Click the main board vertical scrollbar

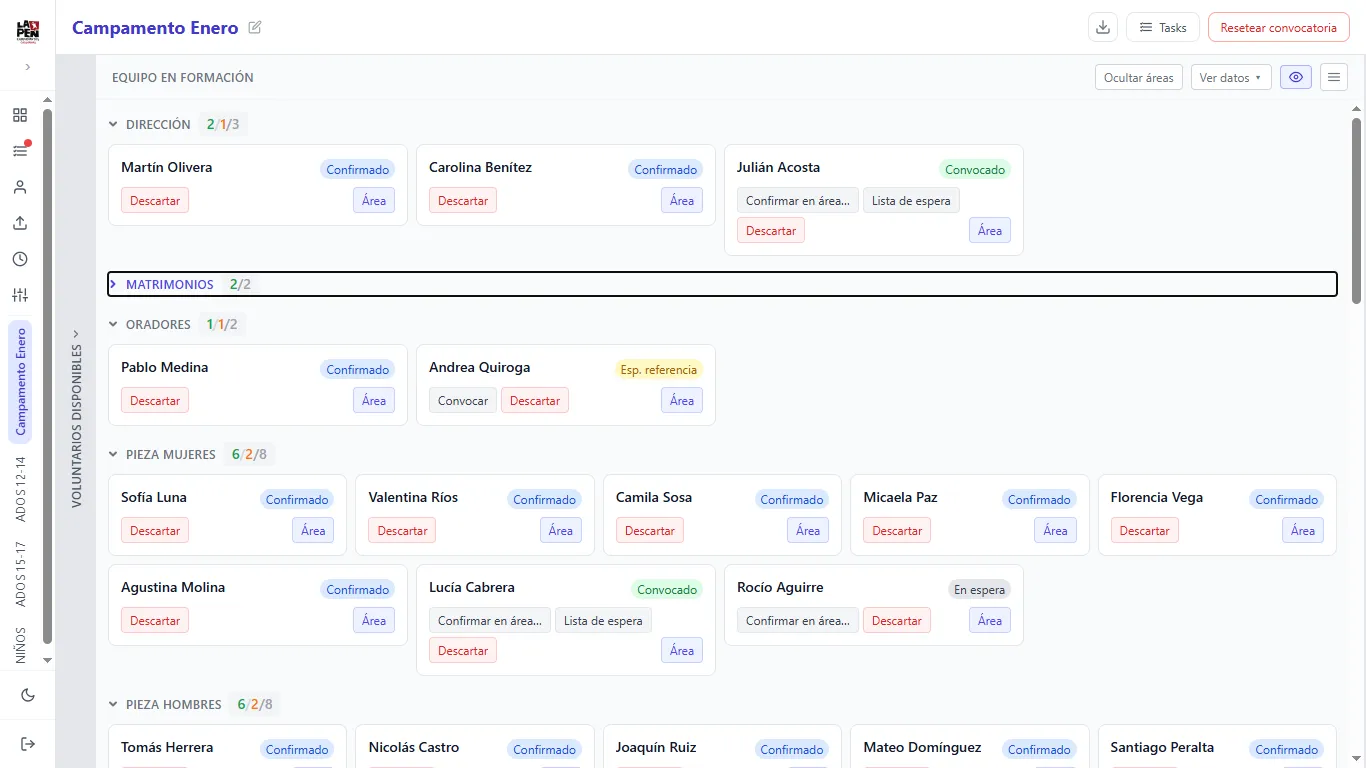tap(1356, 210)
